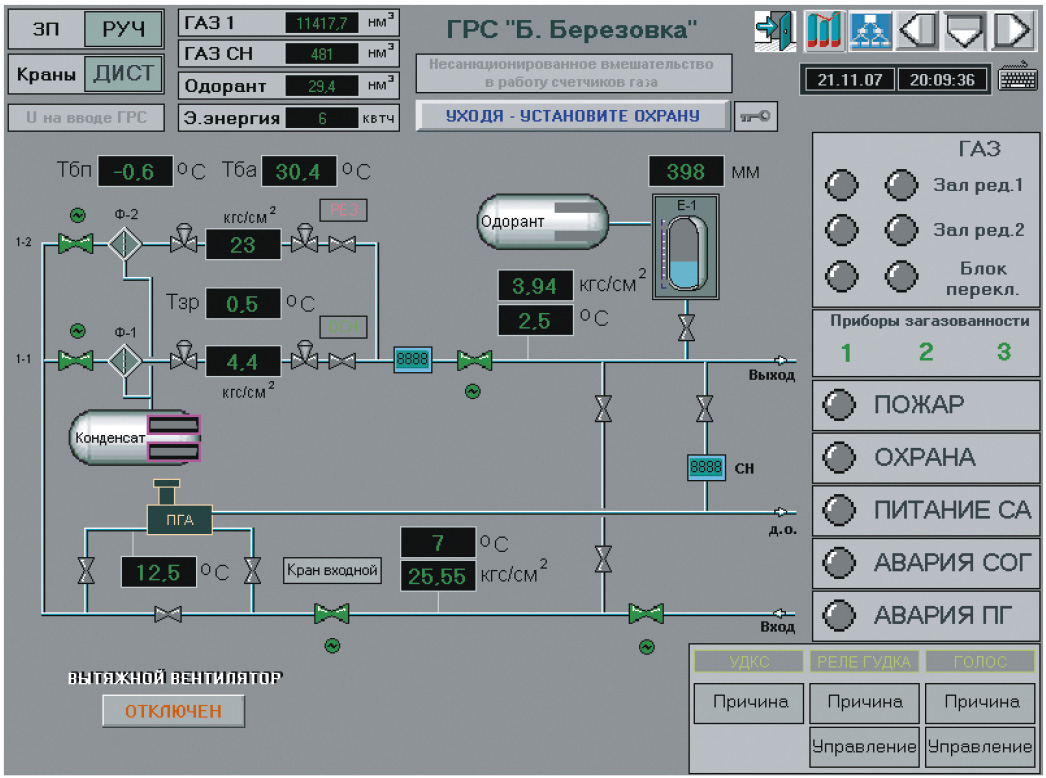
Task: Go to previous screen with left arrow
Action: (x=918, y=30)
